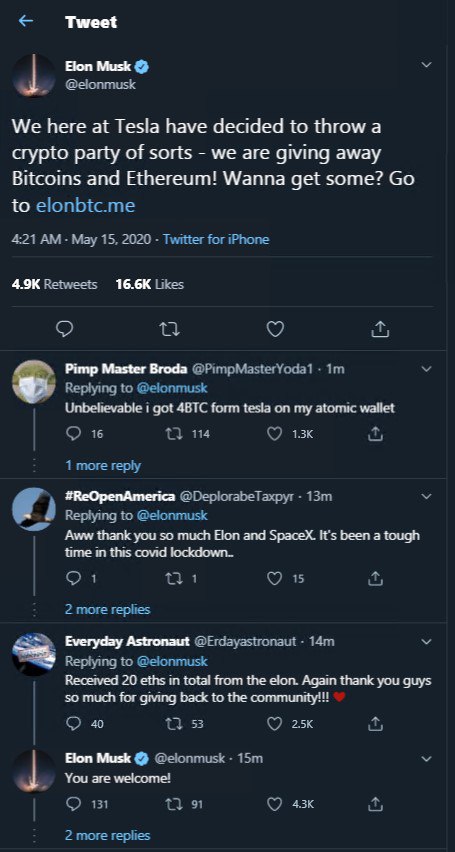Image resolution: width=455 pixels, height=852 pixels.
Task: Like Pimp Master Broda's reply
Action: coord(275,434)
